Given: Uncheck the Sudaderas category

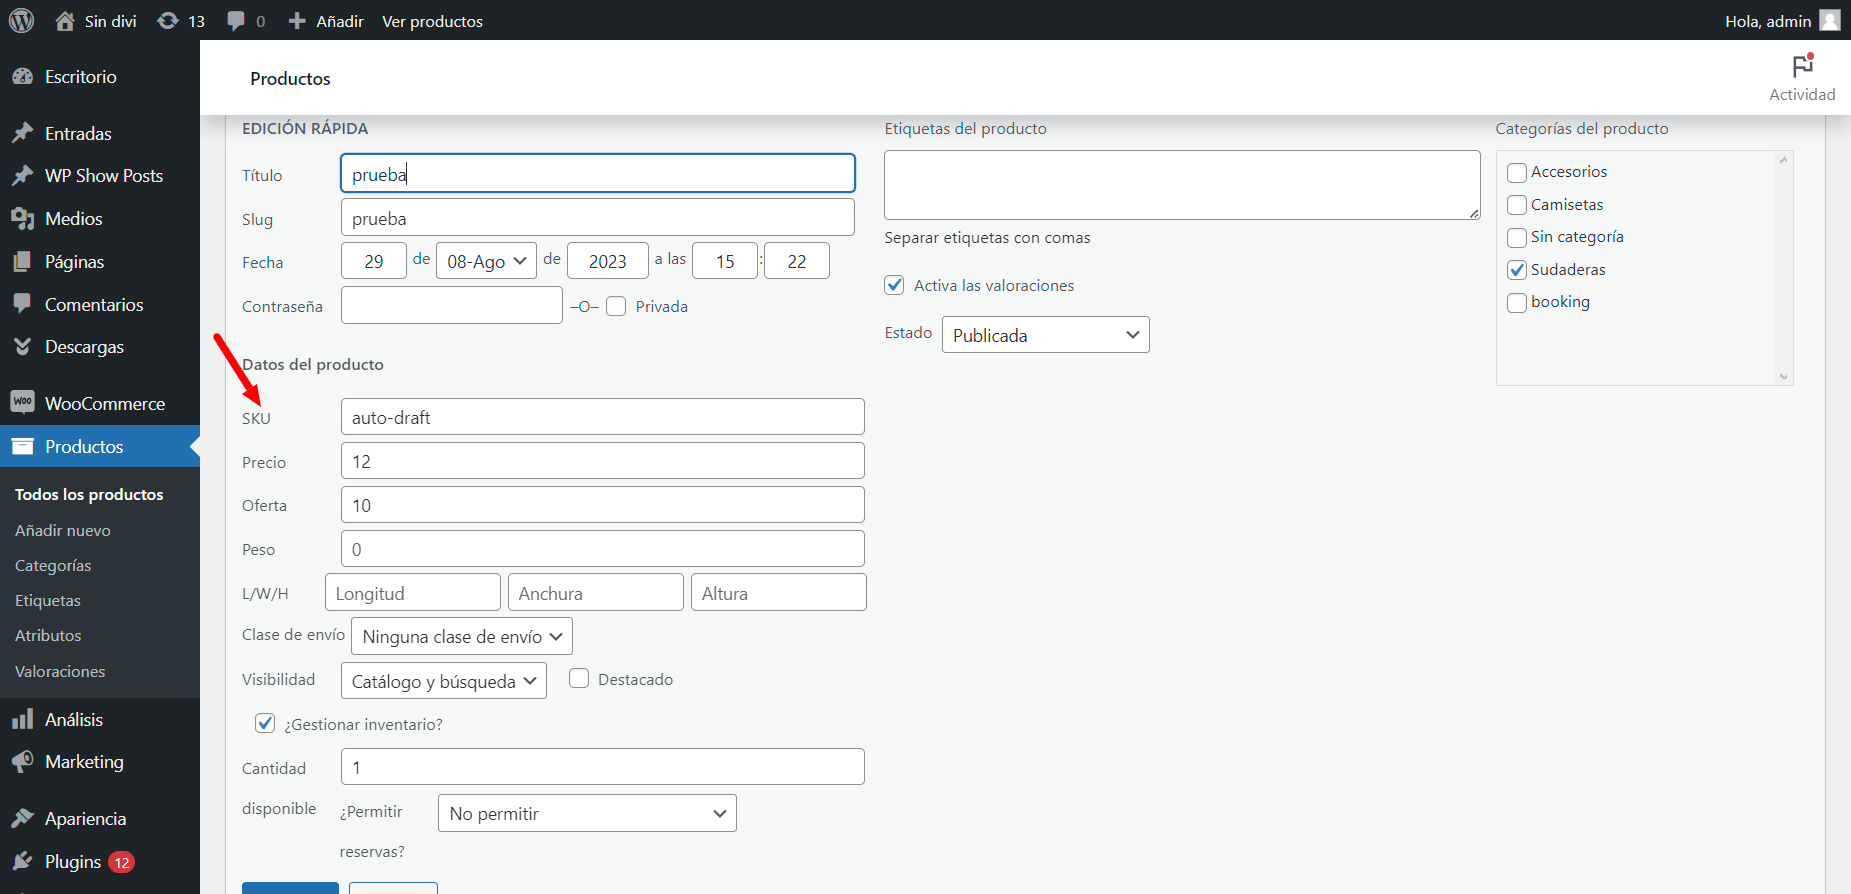Looking at the screenshot, I should click(x=1517, y=270).
